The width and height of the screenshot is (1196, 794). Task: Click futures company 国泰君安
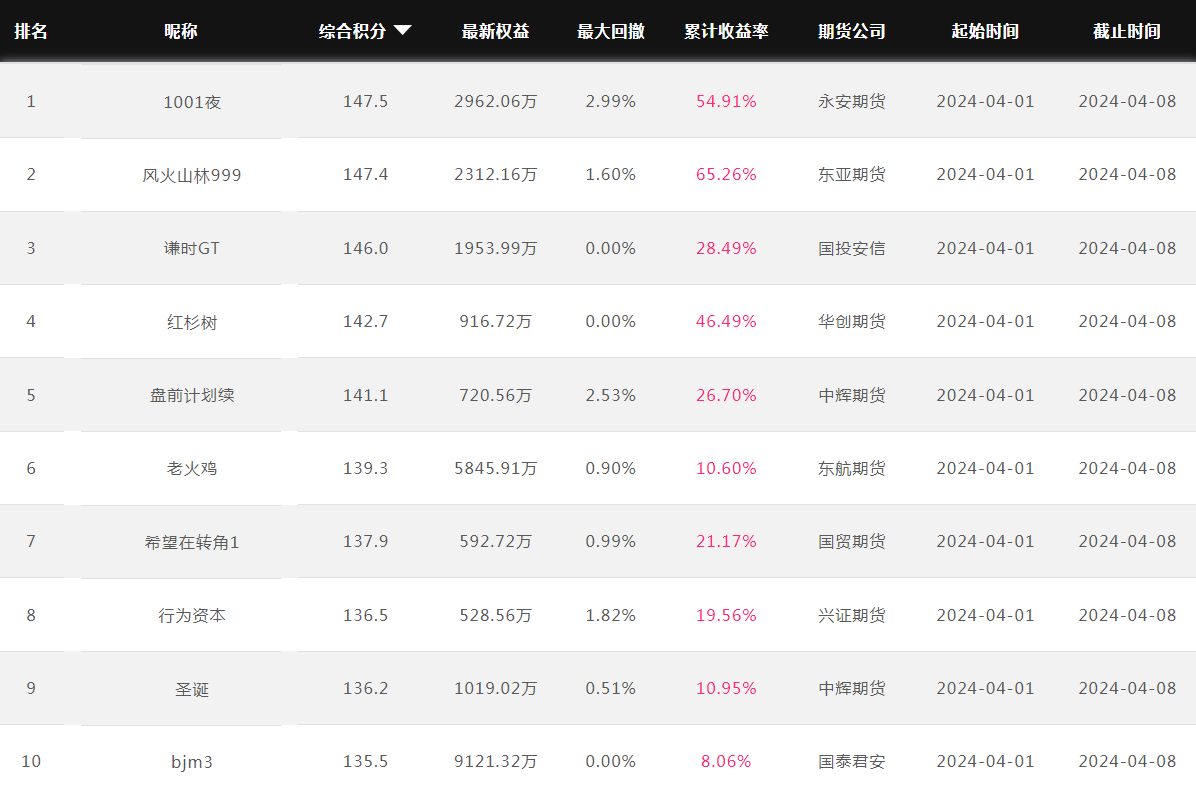pos(852,761)
